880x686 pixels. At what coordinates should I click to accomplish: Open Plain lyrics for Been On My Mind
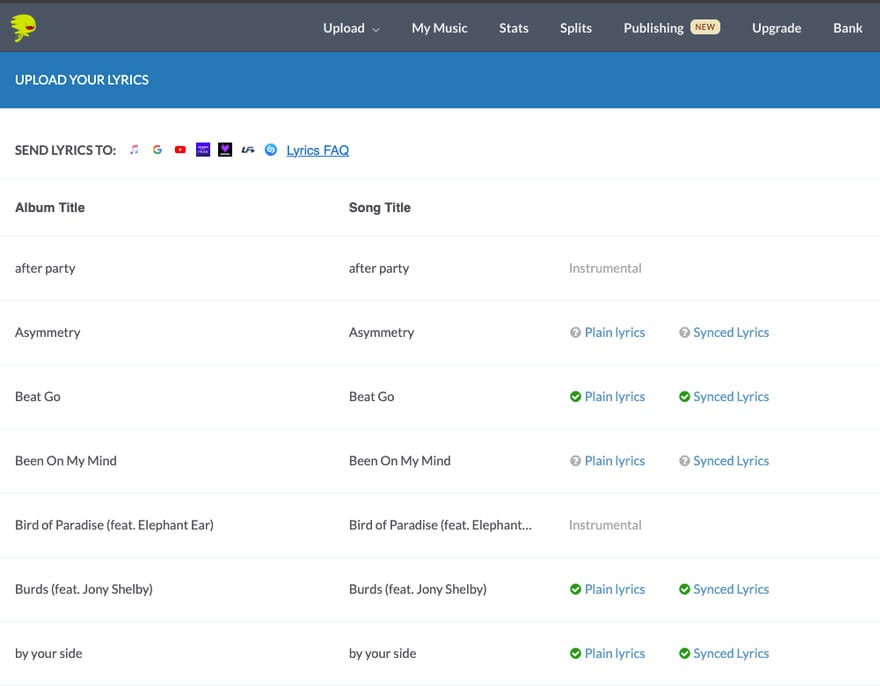[x=615, y=461]
